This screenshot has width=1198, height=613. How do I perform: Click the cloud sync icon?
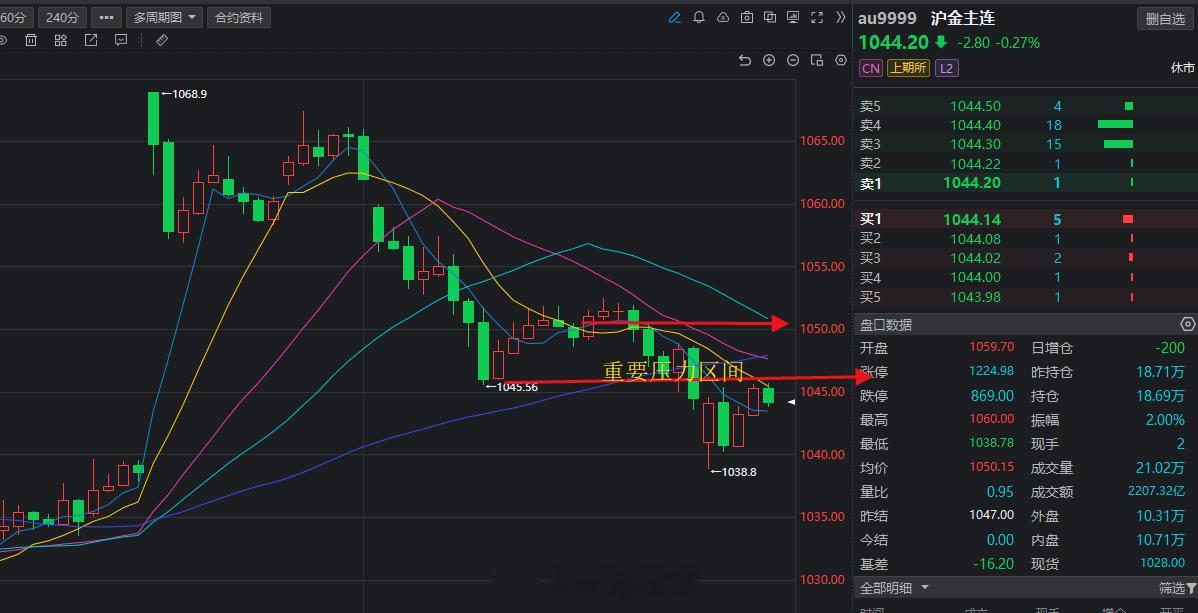point(723,18)
